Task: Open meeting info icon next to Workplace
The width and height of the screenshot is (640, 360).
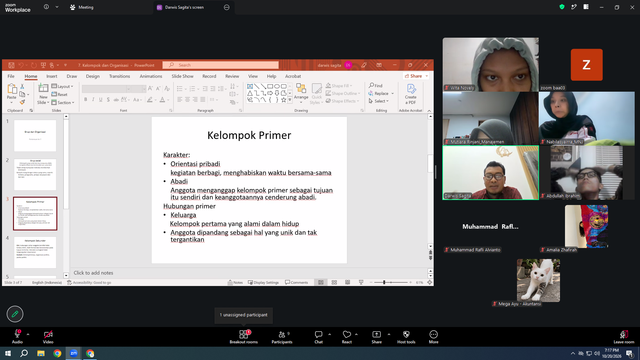Action: tap(46, 7)
